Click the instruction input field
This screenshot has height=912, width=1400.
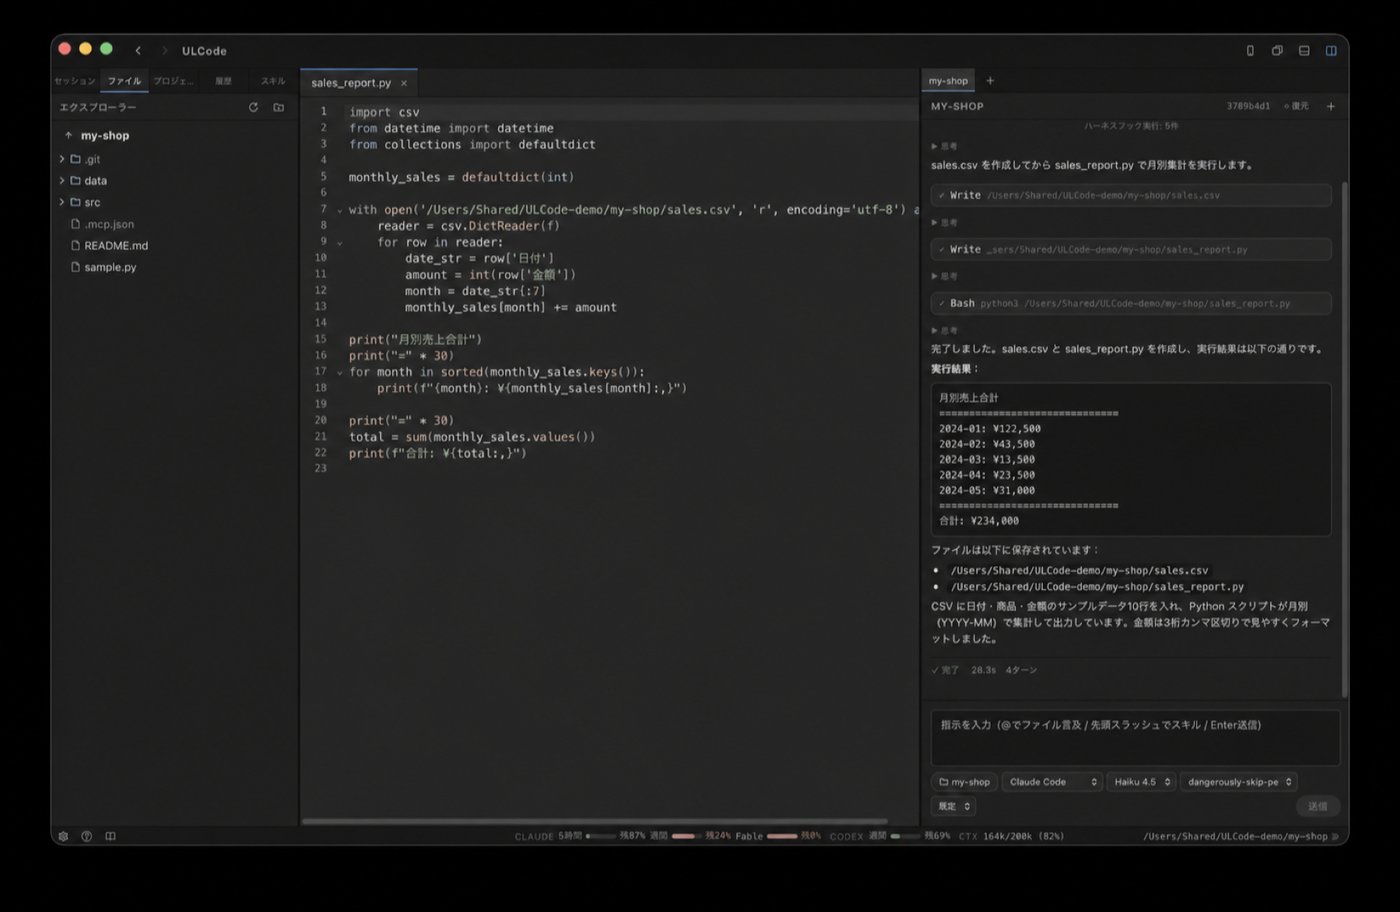click(1135, 738)
